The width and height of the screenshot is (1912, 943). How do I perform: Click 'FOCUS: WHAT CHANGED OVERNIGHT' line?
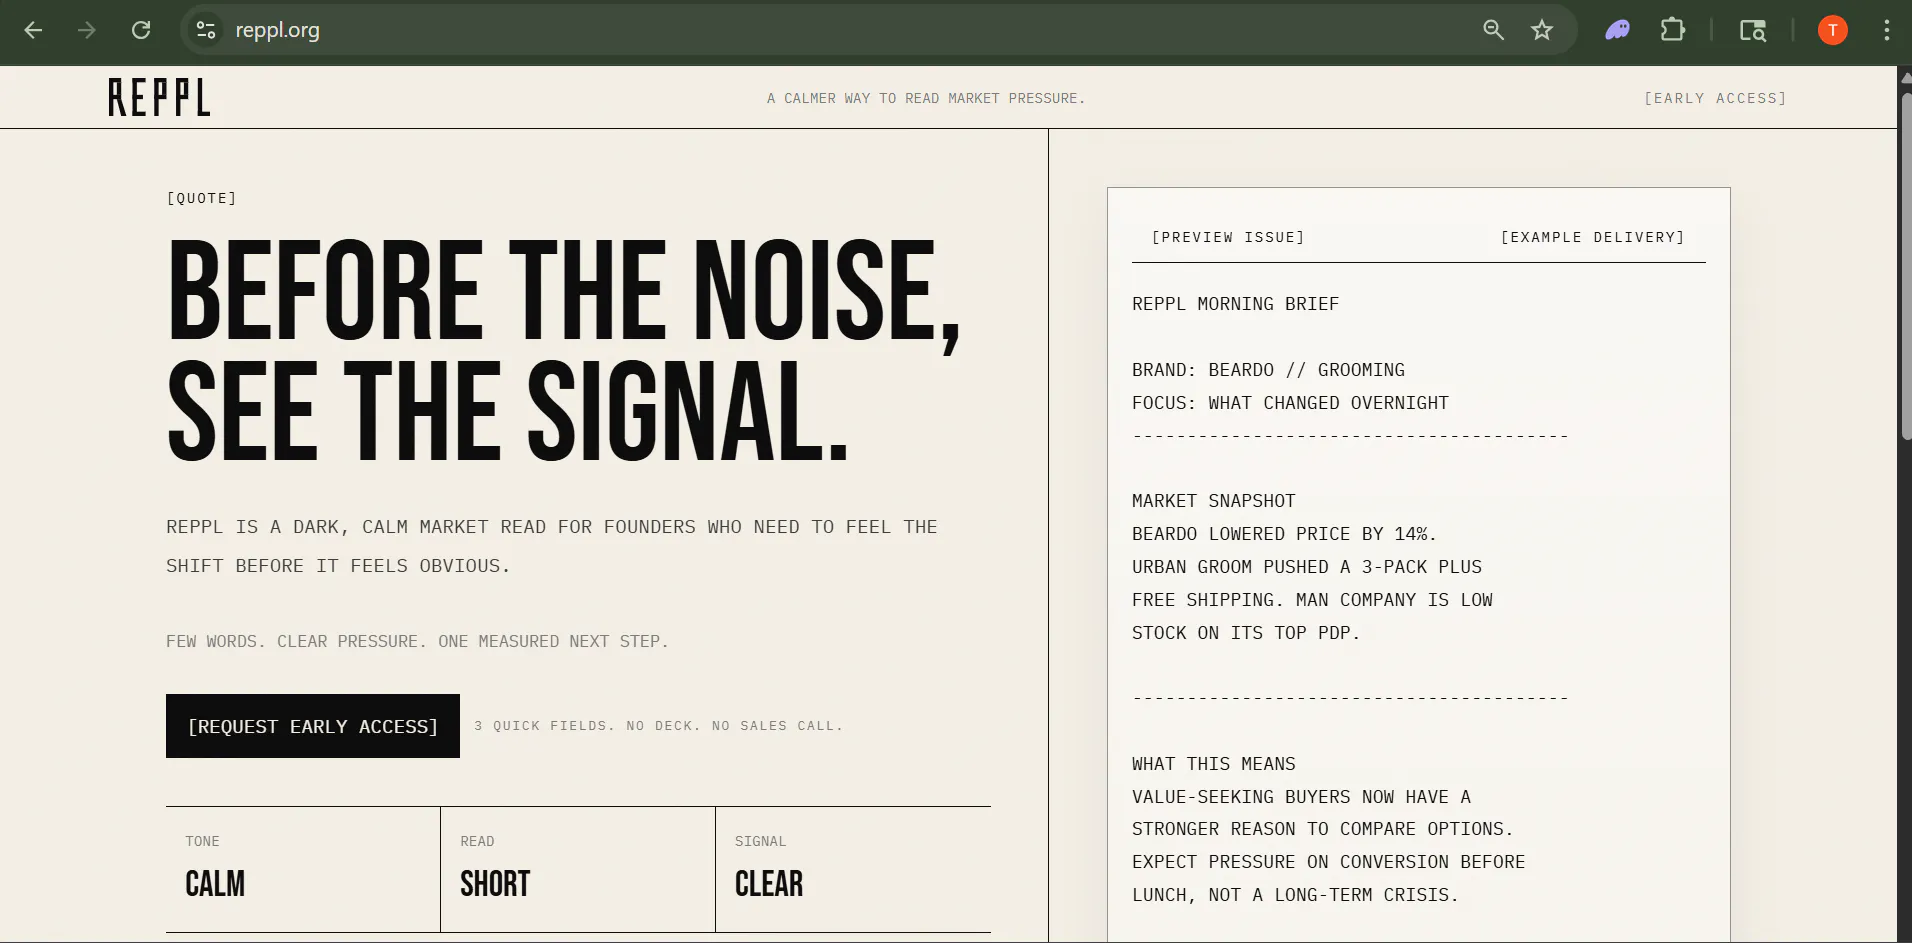point(1290,403)
